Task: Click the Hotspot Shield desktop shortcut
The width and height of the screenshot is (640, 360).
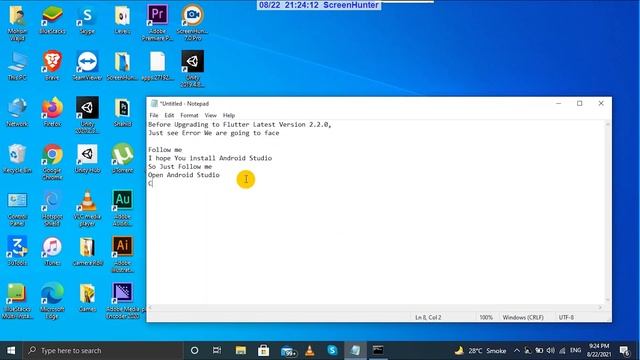Action: coord(52,208)
